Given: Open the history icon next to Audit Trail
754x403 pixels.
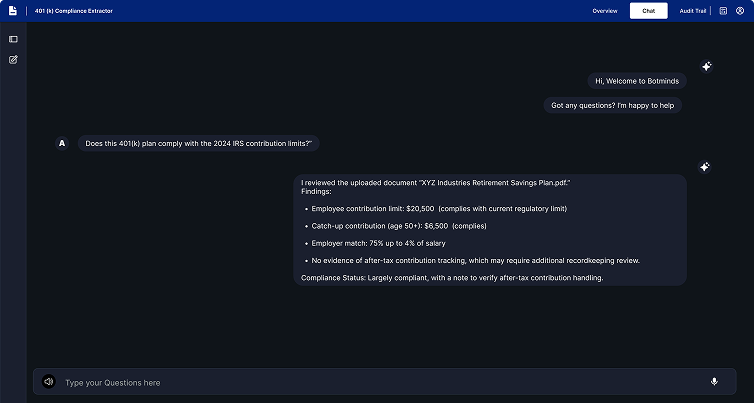Looking at the screenshot, I should (x=723, y=11).
